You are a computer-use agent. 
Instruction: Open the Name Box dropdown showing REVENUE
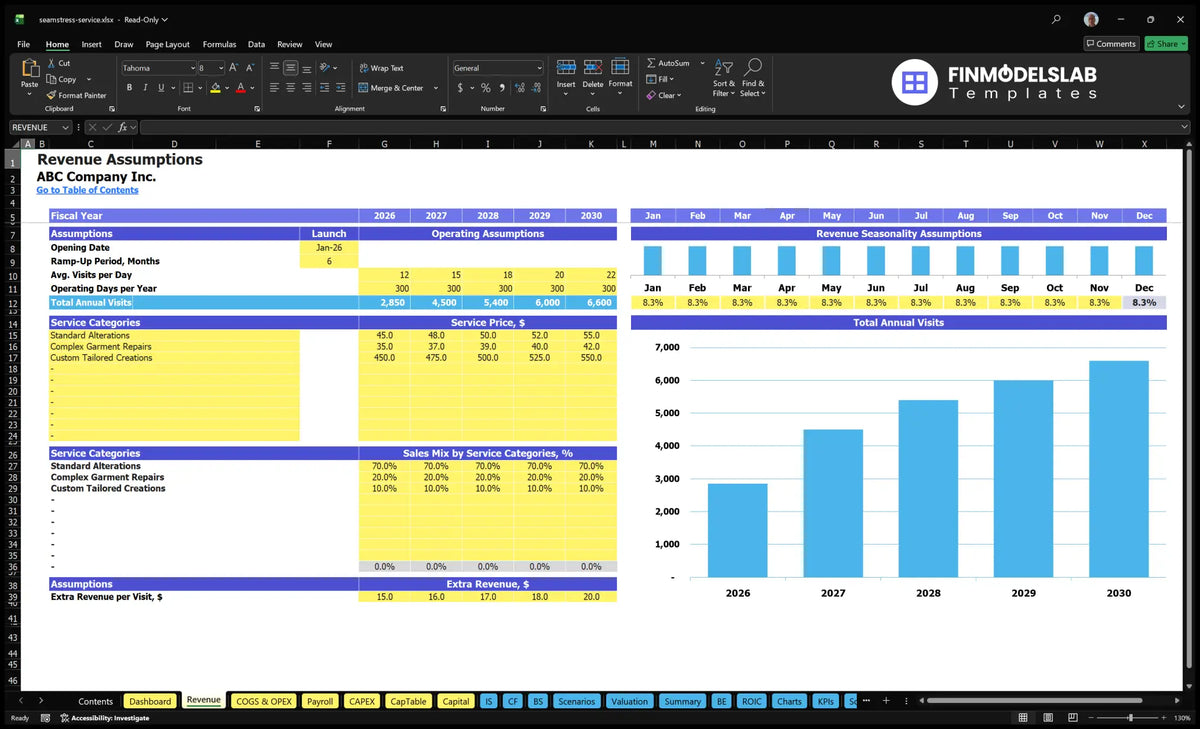click(65, 127)
